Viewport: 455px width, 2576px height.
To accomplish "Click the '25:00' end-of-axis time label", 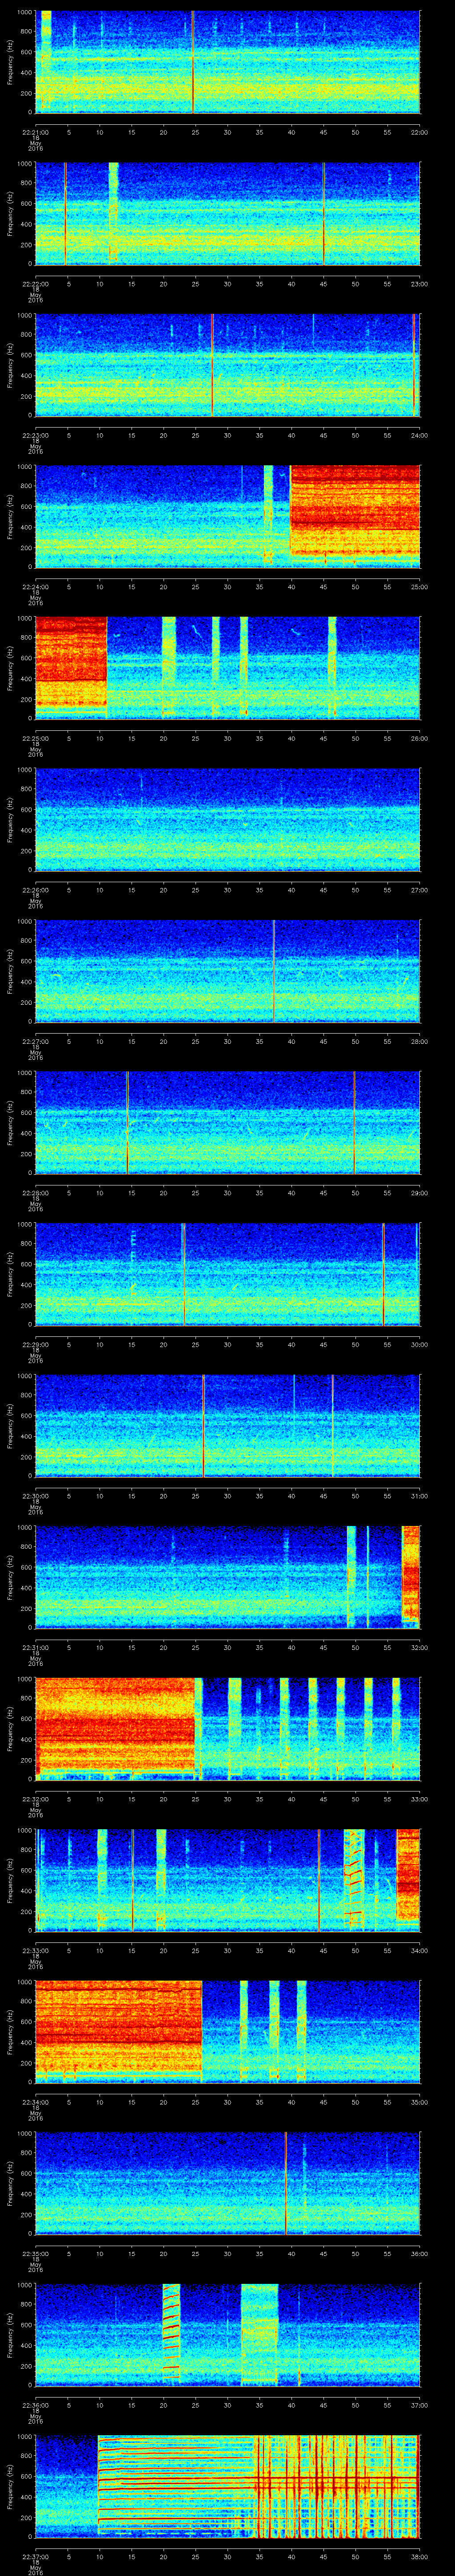I will click(x=419, y=586).
